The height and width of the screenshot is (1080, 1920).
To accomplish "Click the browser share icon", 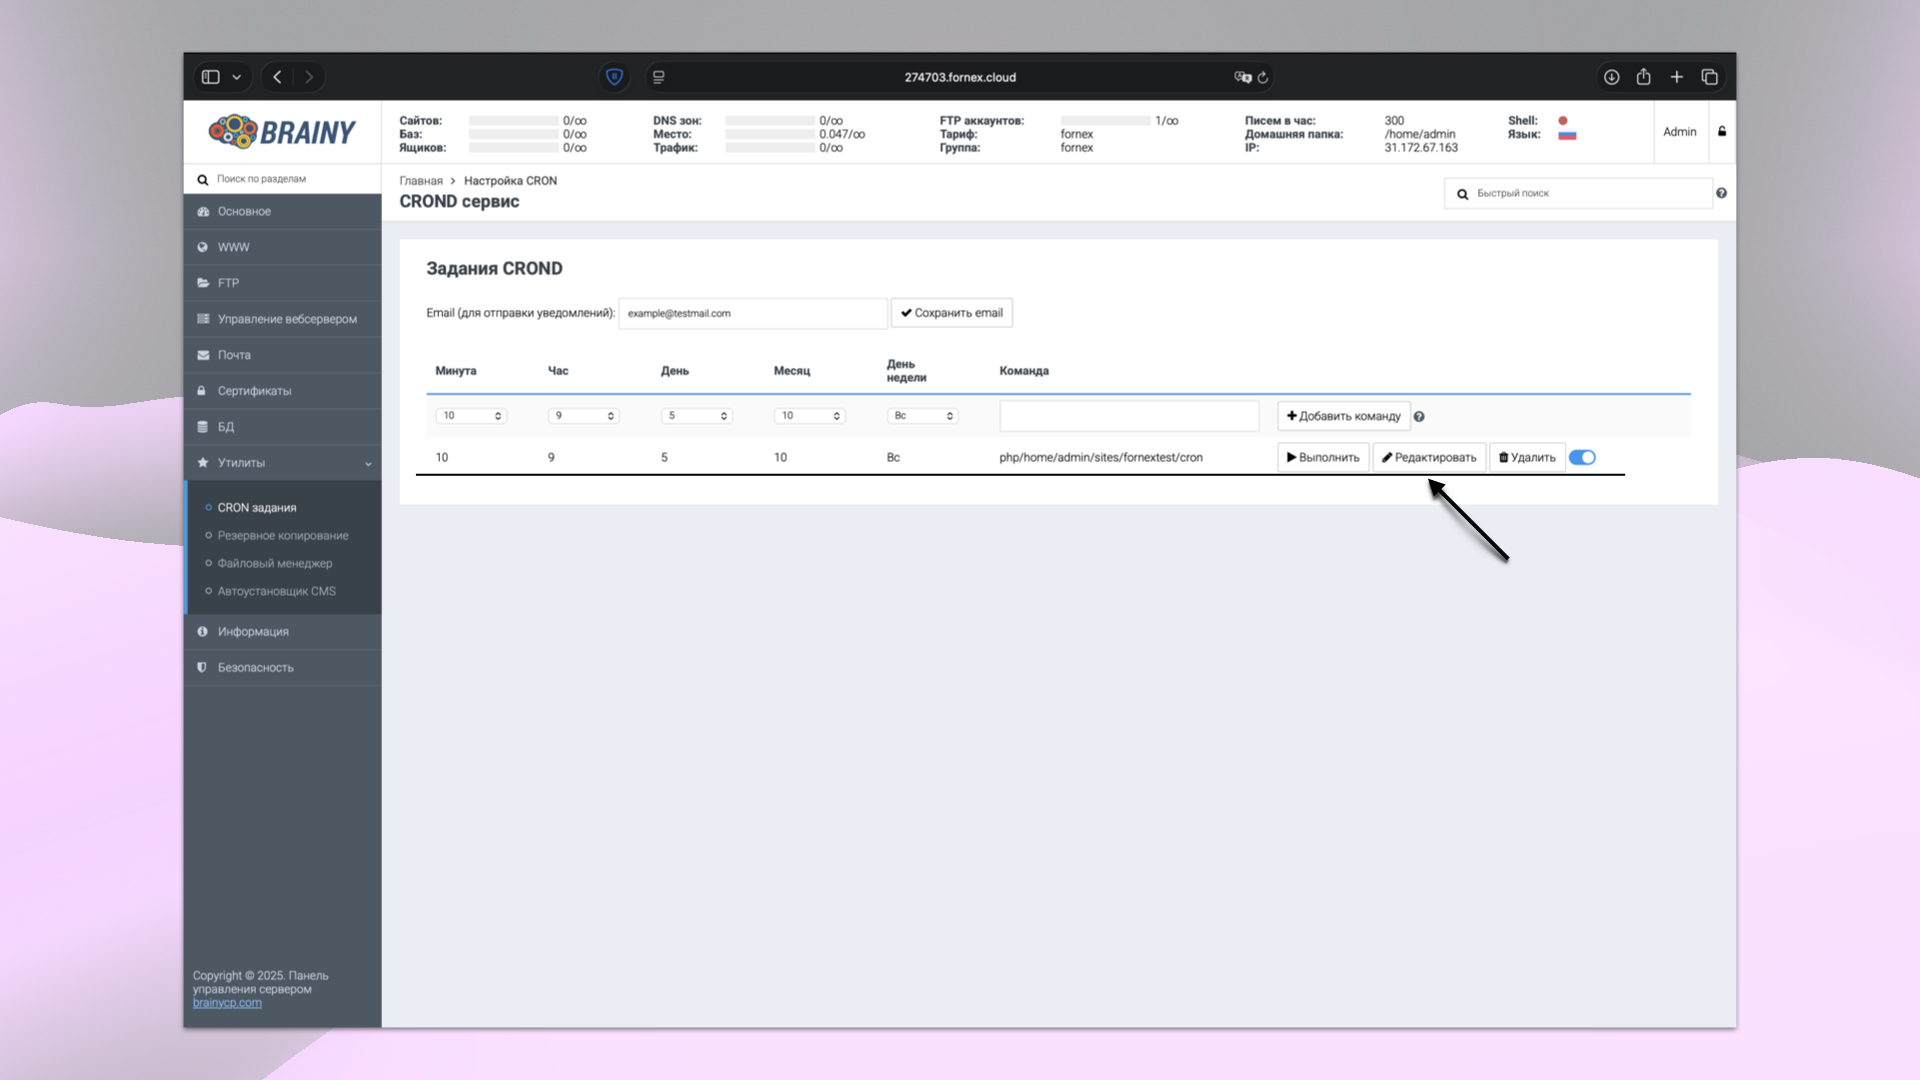I will (1643, 77).
